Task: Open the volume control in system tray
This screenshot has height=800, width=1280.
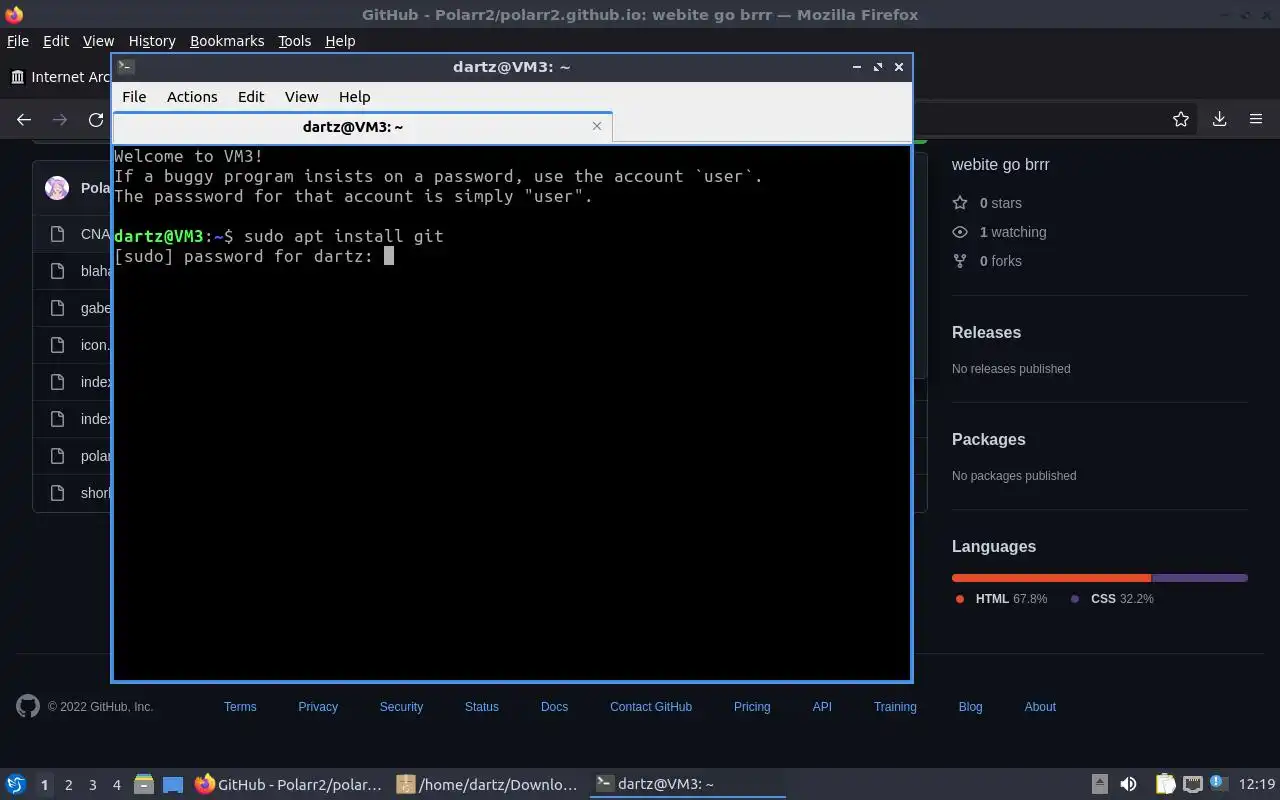Action: tap(1128, 784)
